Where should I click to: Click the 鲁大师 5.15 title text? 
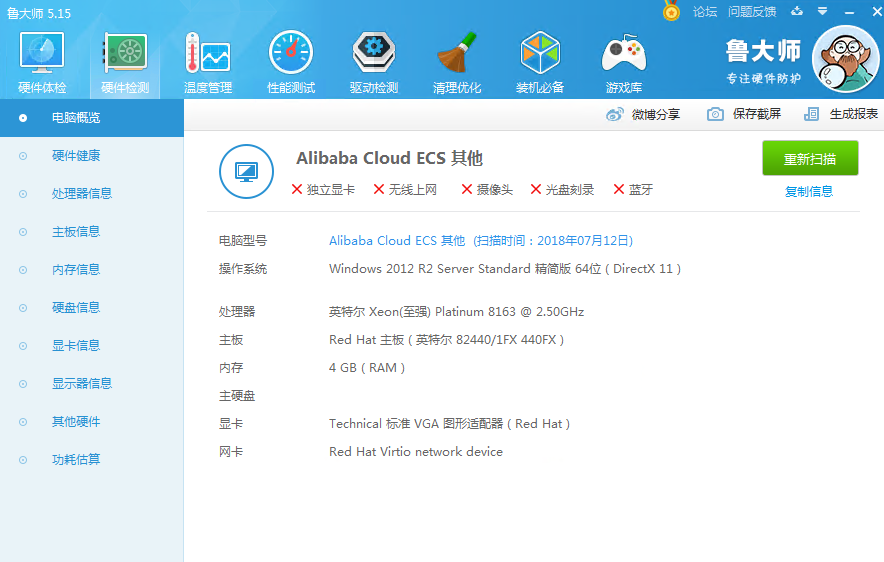pyautogui.click(x=39, y=14)
